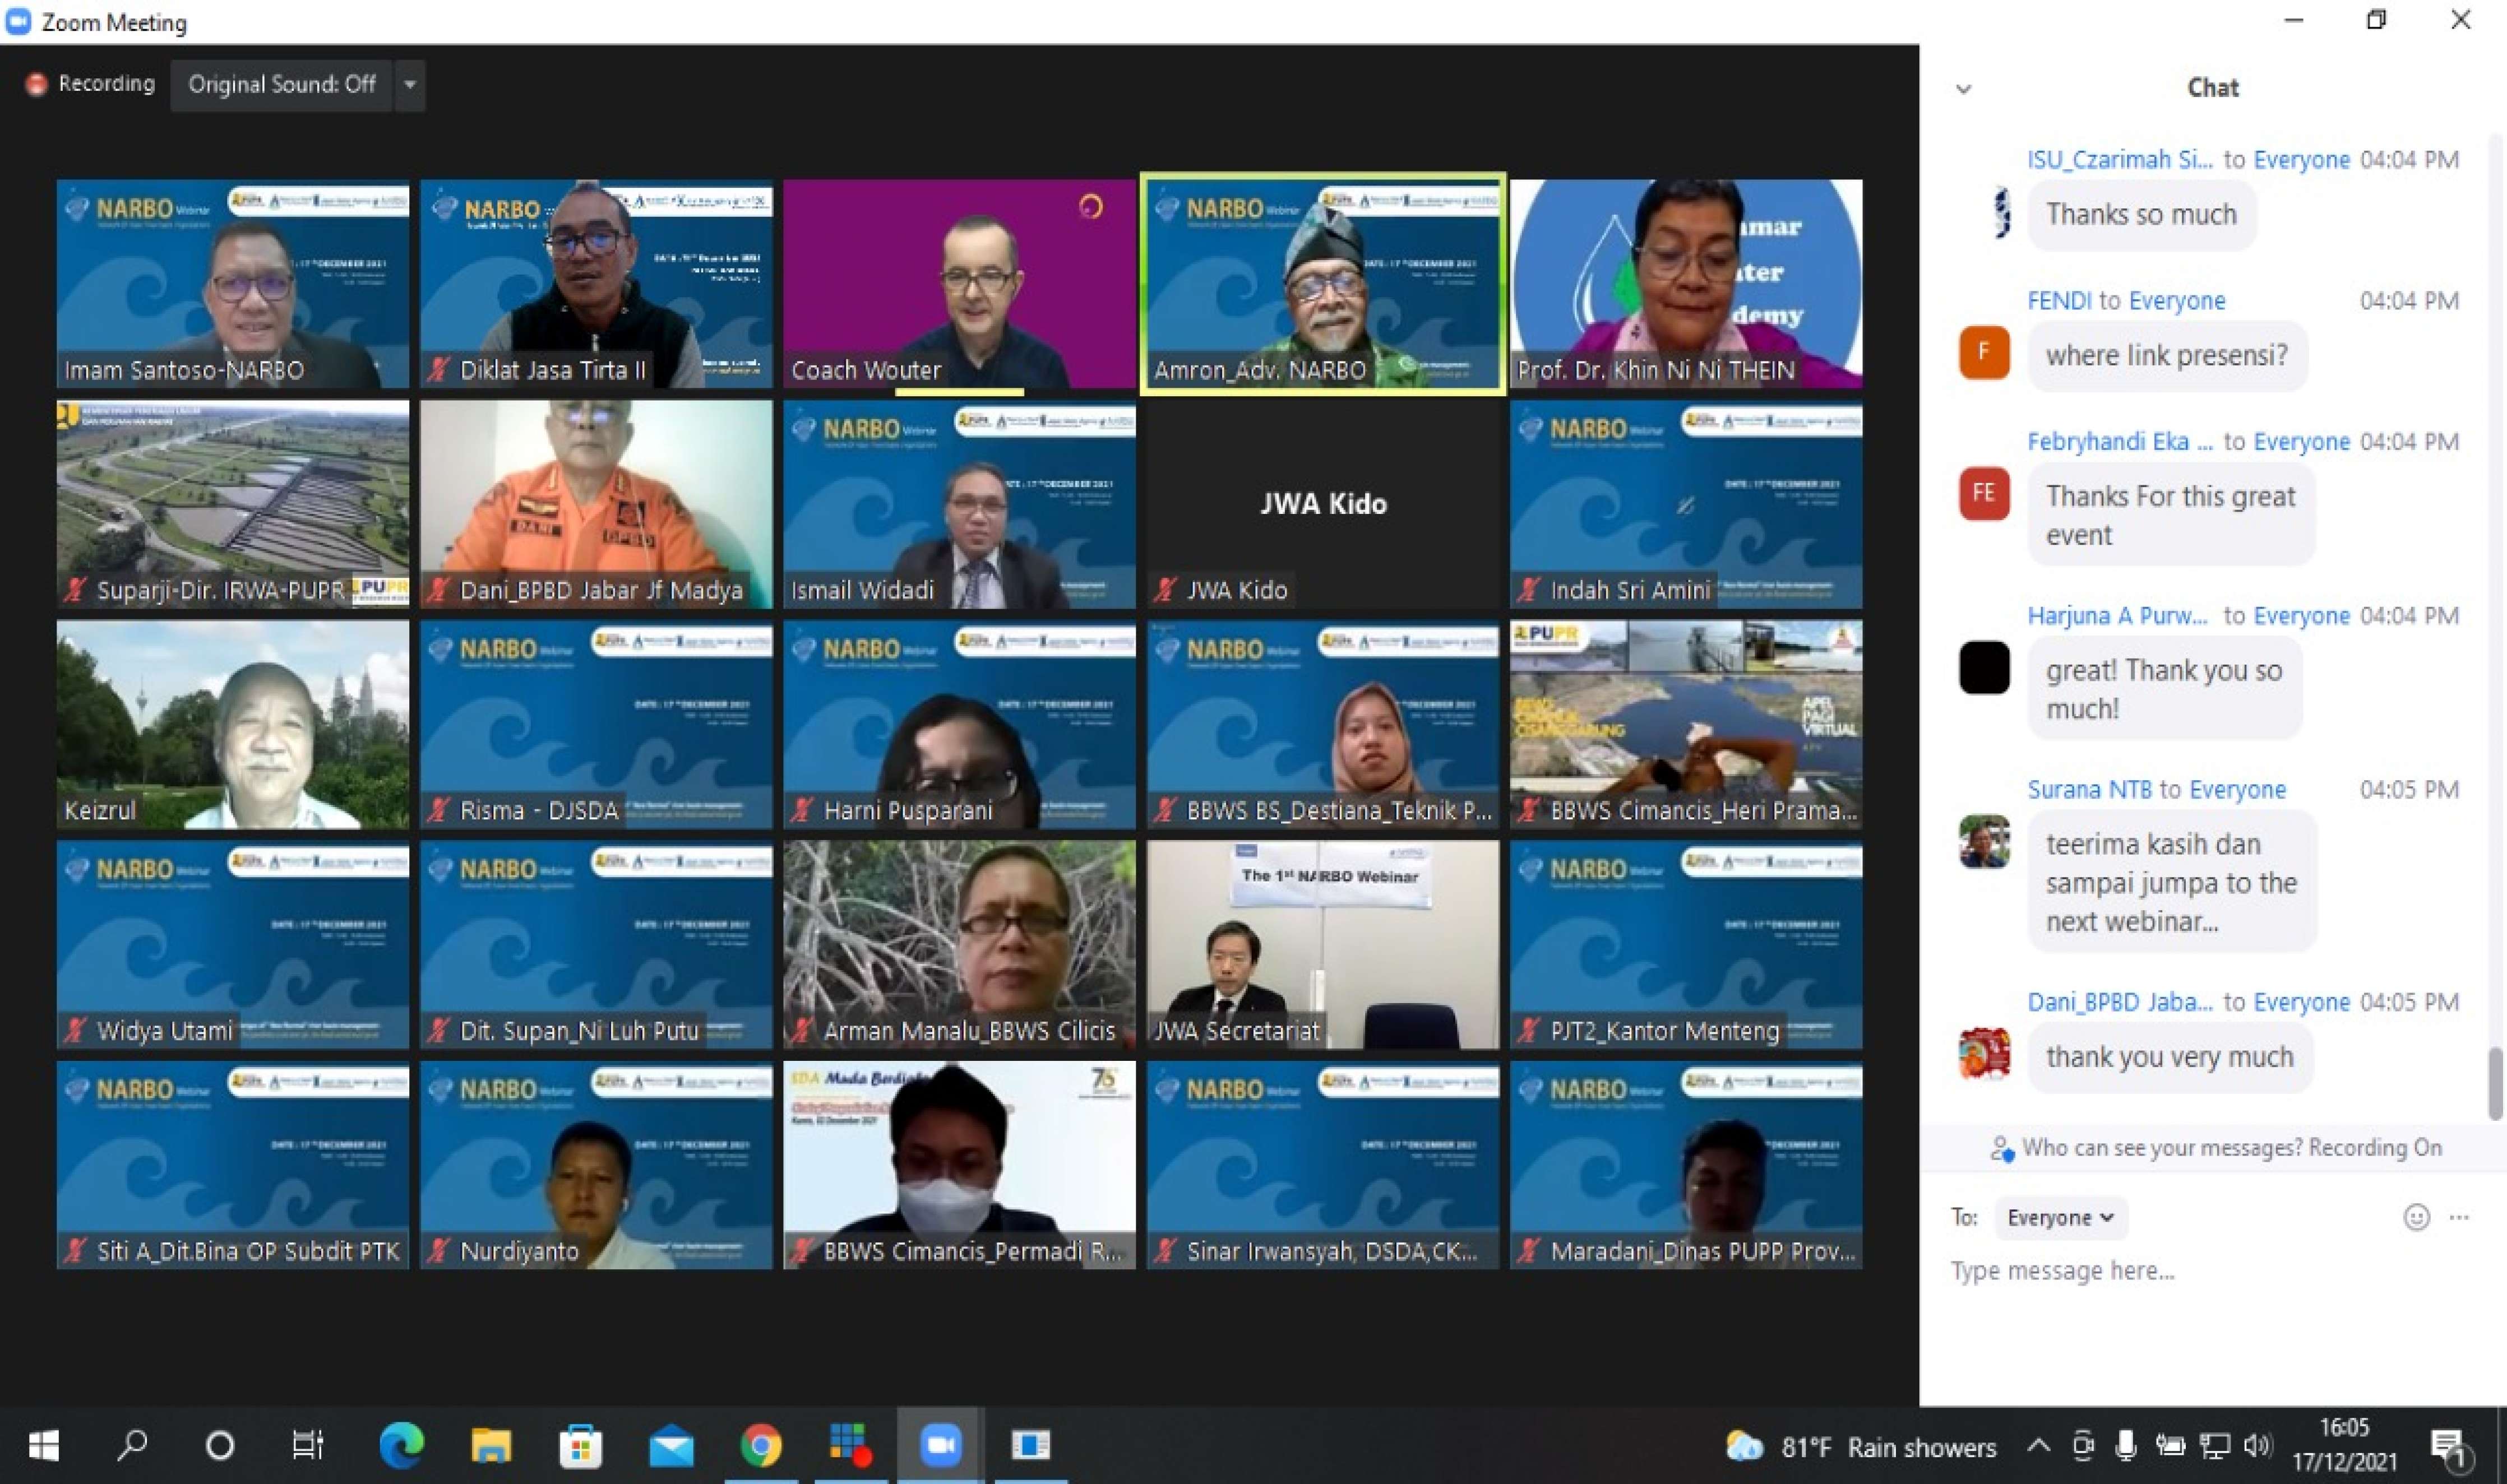Open Google Chrome from the taskbar
The height and width of the screenshot is (1484, 2507).
point(761,1445)
